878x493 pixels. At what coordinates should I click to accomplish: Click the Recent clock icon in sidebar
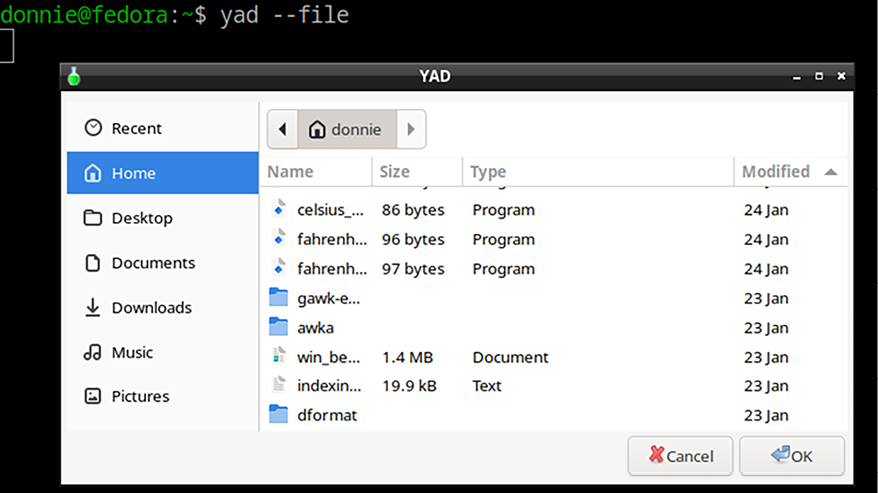pyautogui.click(x=93, y=128)
